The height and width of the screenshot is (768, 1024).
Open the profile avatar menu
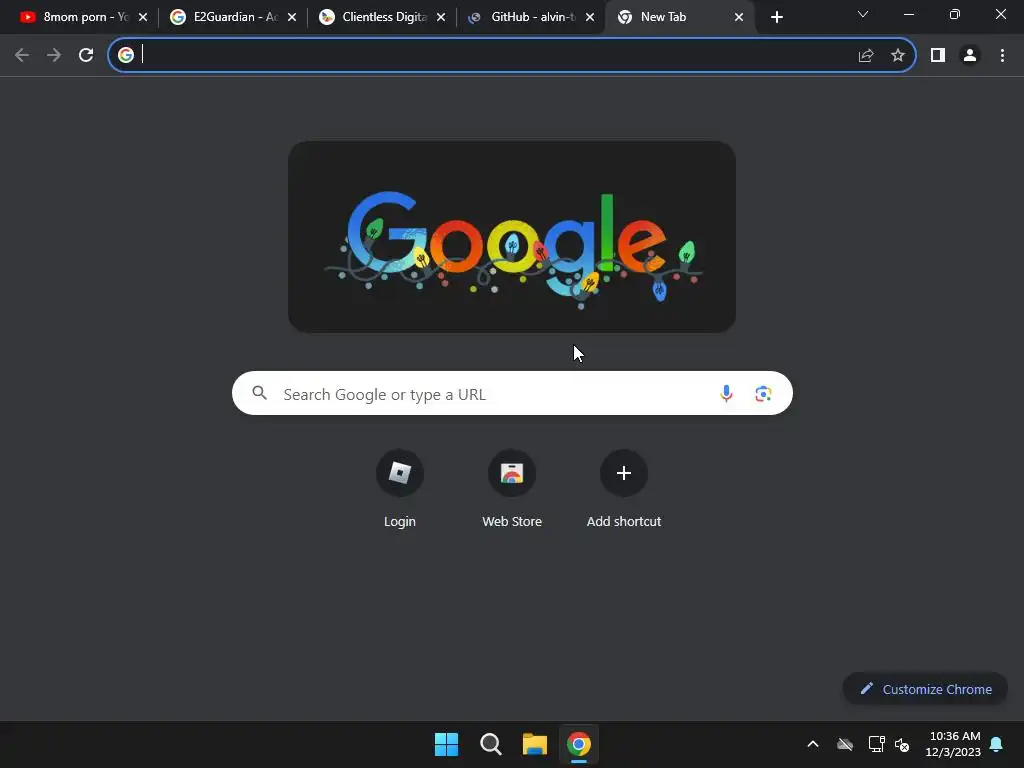click(970, 56)
